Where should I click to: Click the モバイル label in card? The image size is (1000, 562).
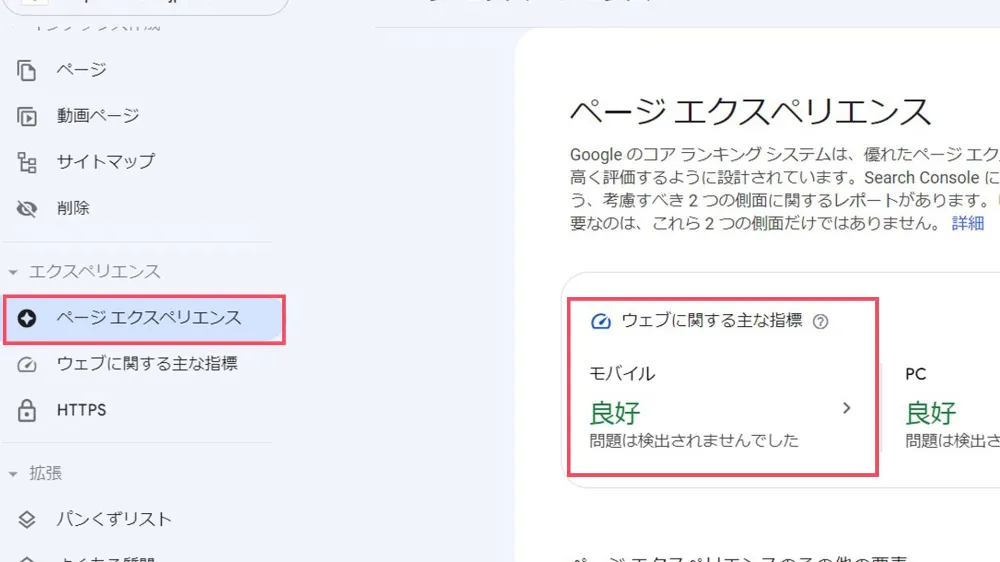[x=622, y=374]
